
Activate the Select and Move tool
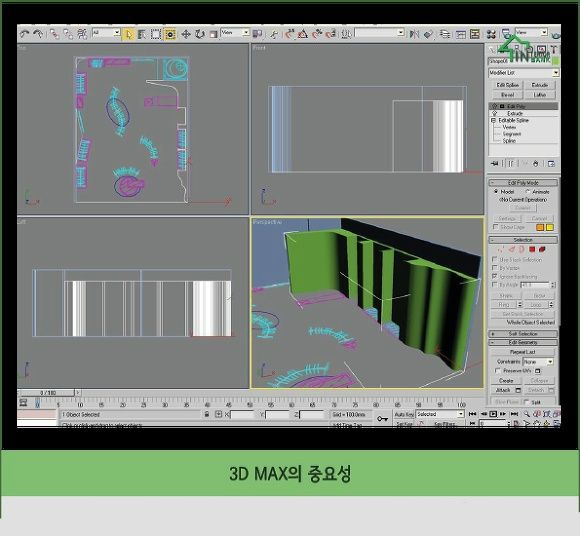pyautogui.click(x=186, y=34)
